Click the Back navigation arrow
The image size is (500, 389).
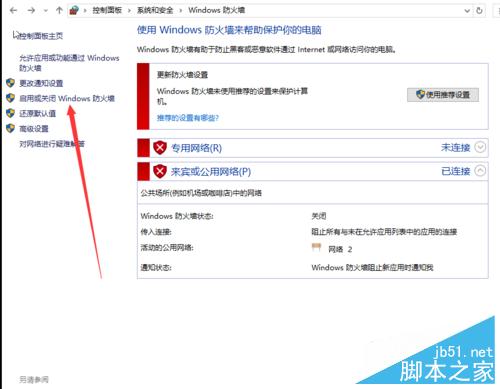14,11
